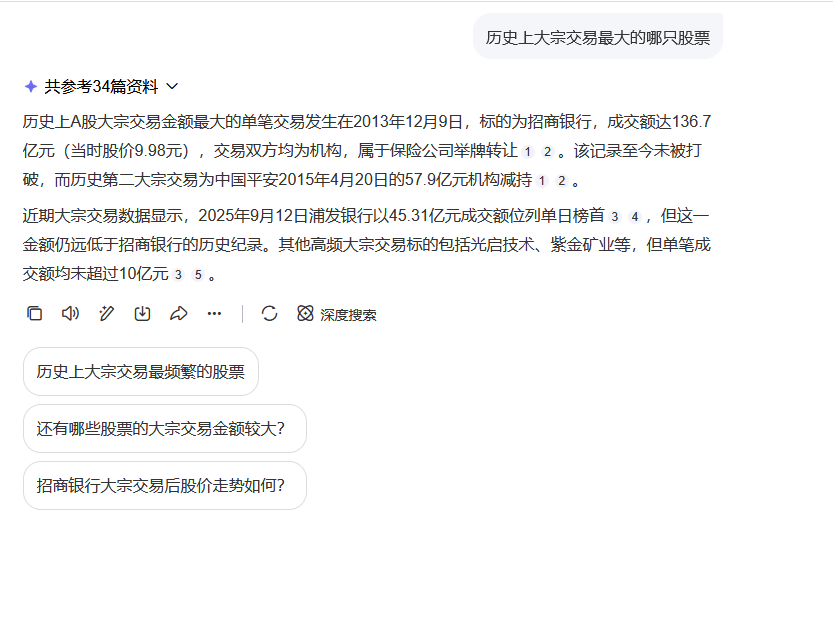Open citation 5 after 未超过10亿元
Viewport: 833px width, 640px height.
coord(198,275)
